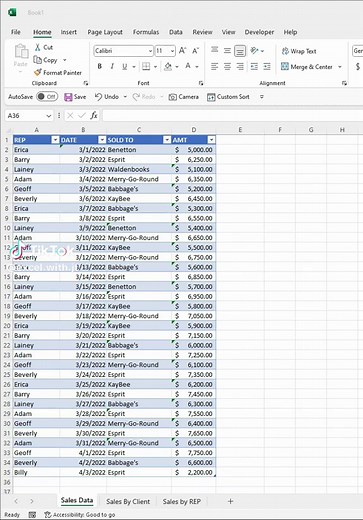The image size is (363, 520).
Task: Middle align cell contents
Action: click(227, 50)
